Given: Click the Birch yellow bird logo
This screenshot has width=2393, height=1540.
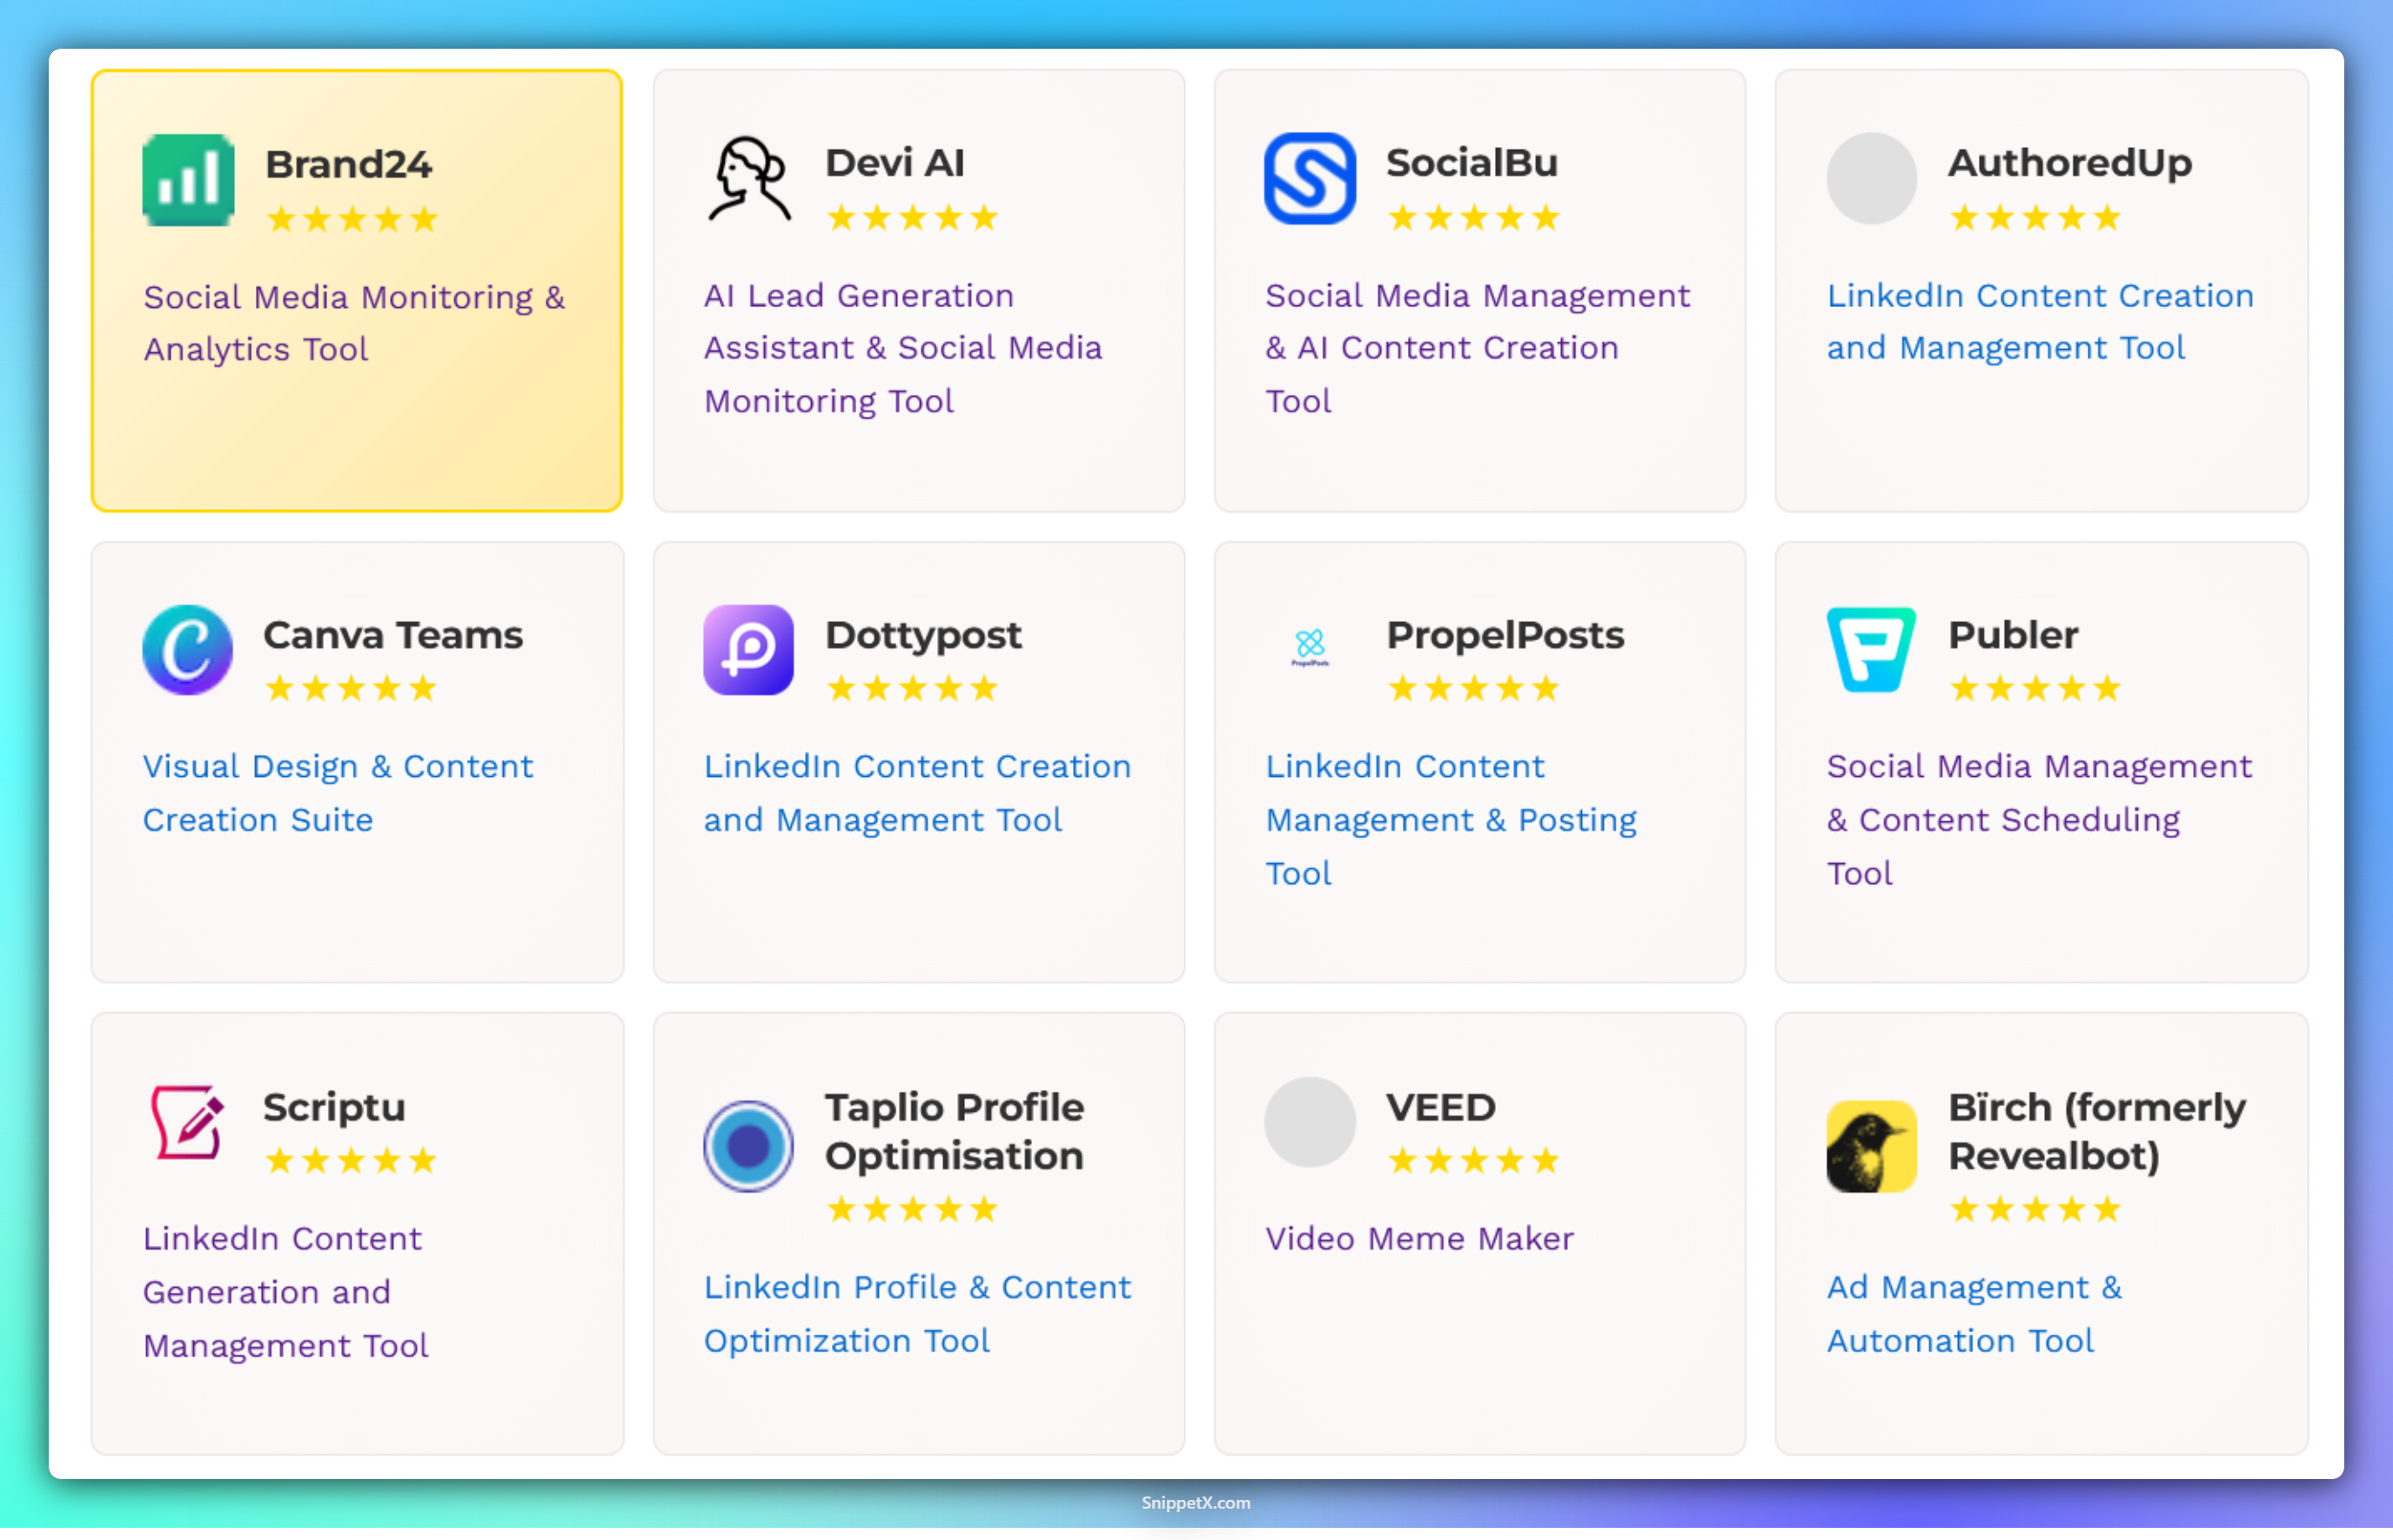Looking at the screenshot, I should (x=1871, y=1147).
